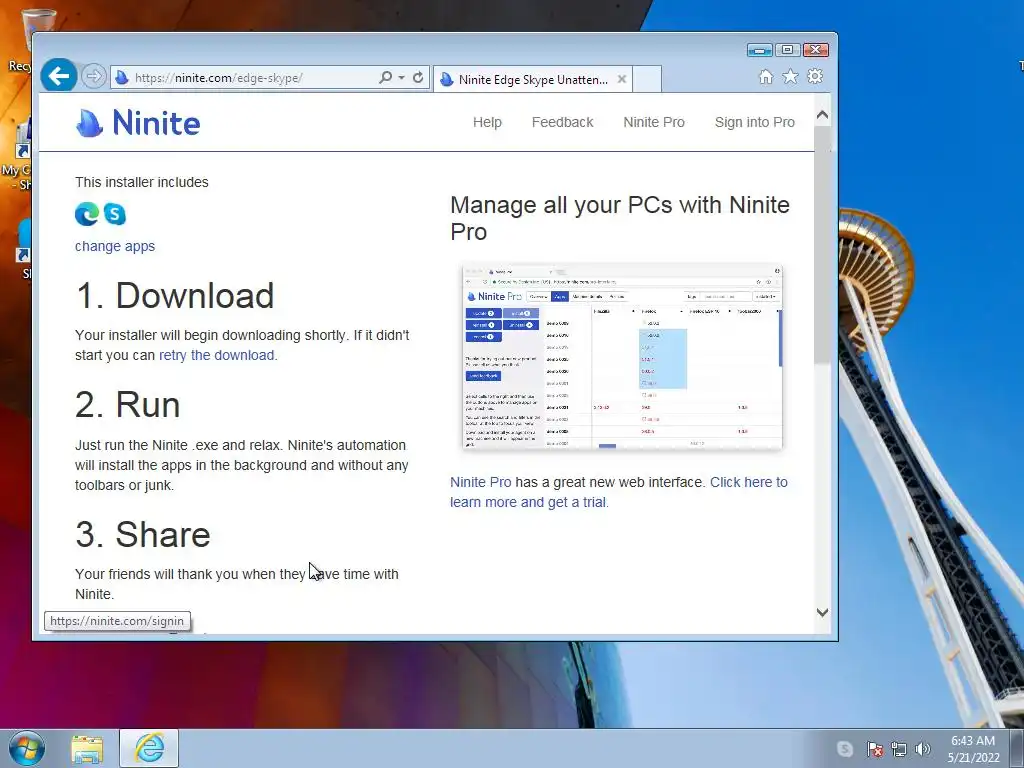Click the network tray icon
Viewport: 1024px width, 768px height.
point(899,749)
